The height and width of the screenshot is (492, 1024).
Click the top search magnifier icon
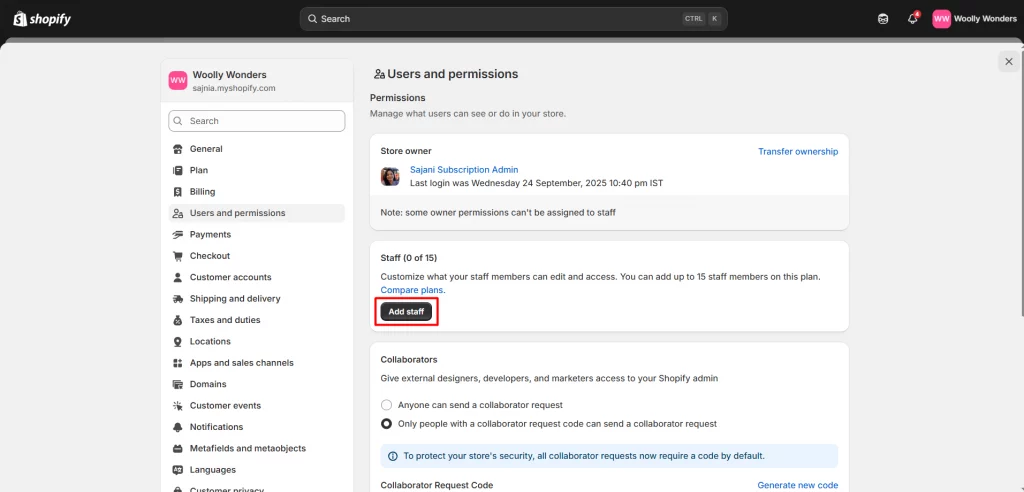coord(312,19)
